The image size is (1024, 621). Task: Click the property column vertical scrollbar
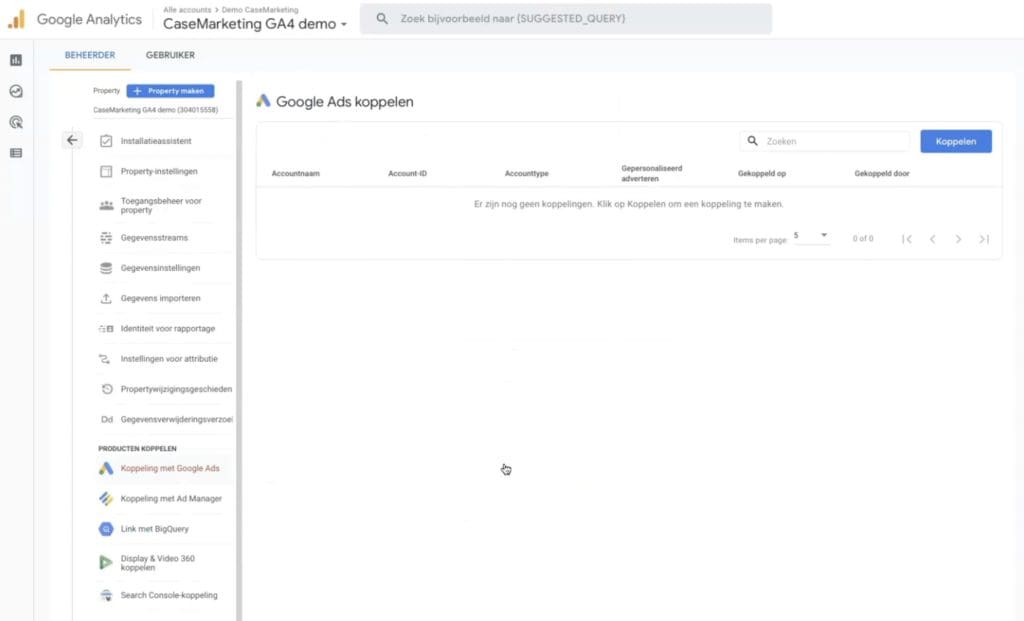click(x=239, y=351)
